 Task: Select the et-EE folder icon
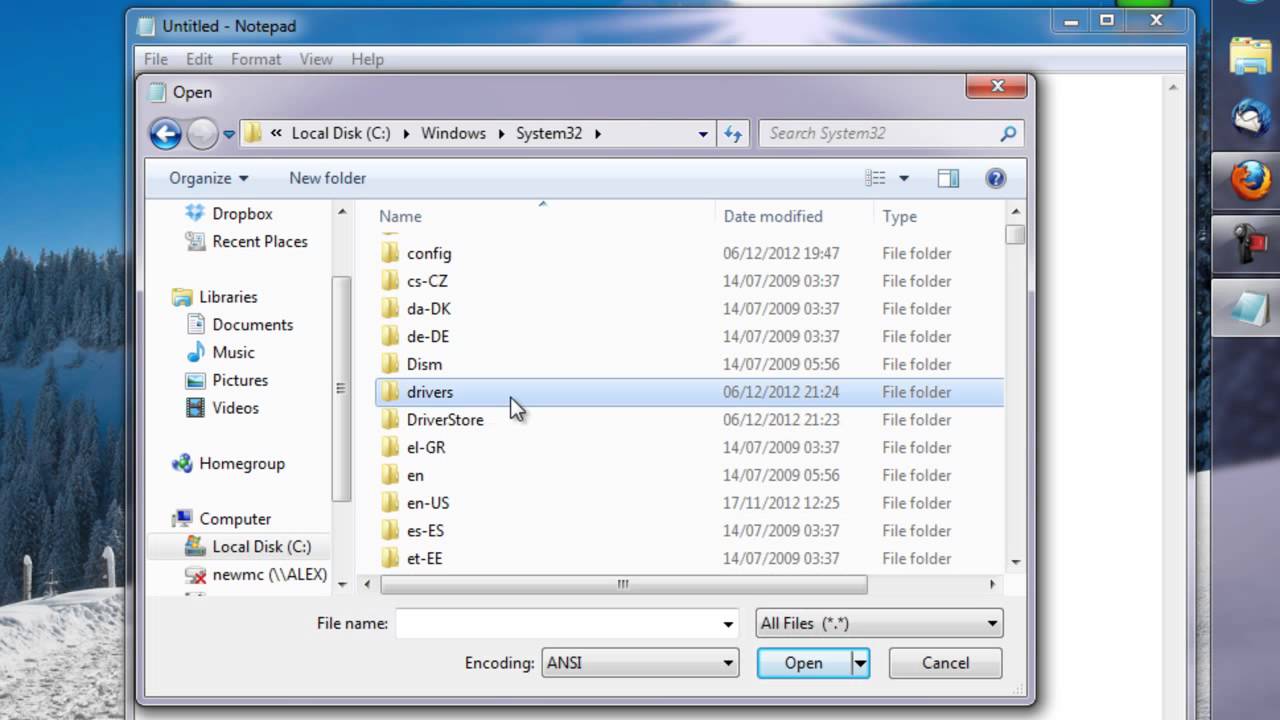(x=390, y=558)
